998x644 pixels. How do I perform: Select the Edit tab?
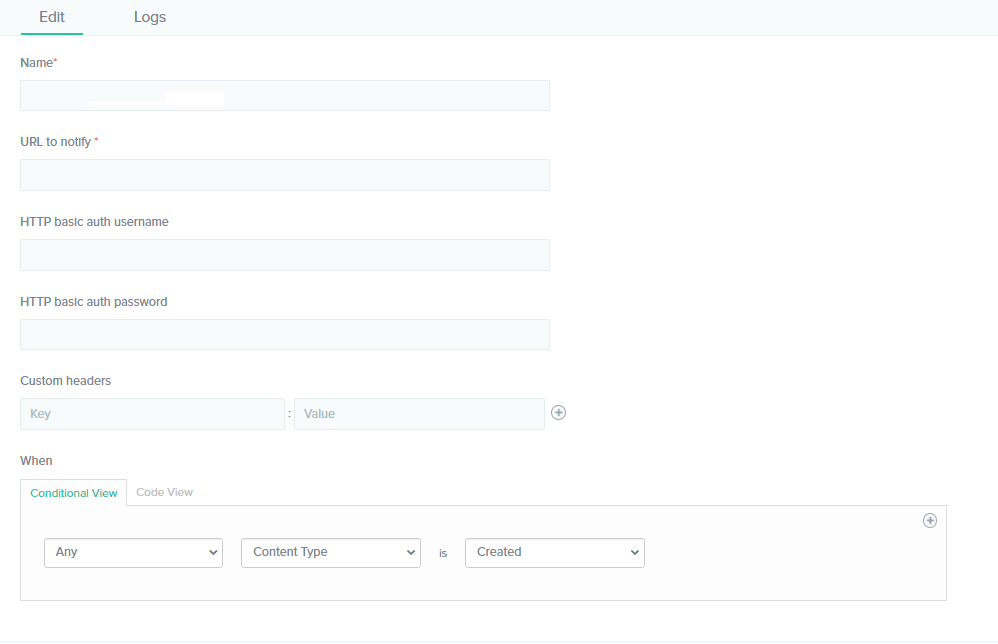(52, 17)
